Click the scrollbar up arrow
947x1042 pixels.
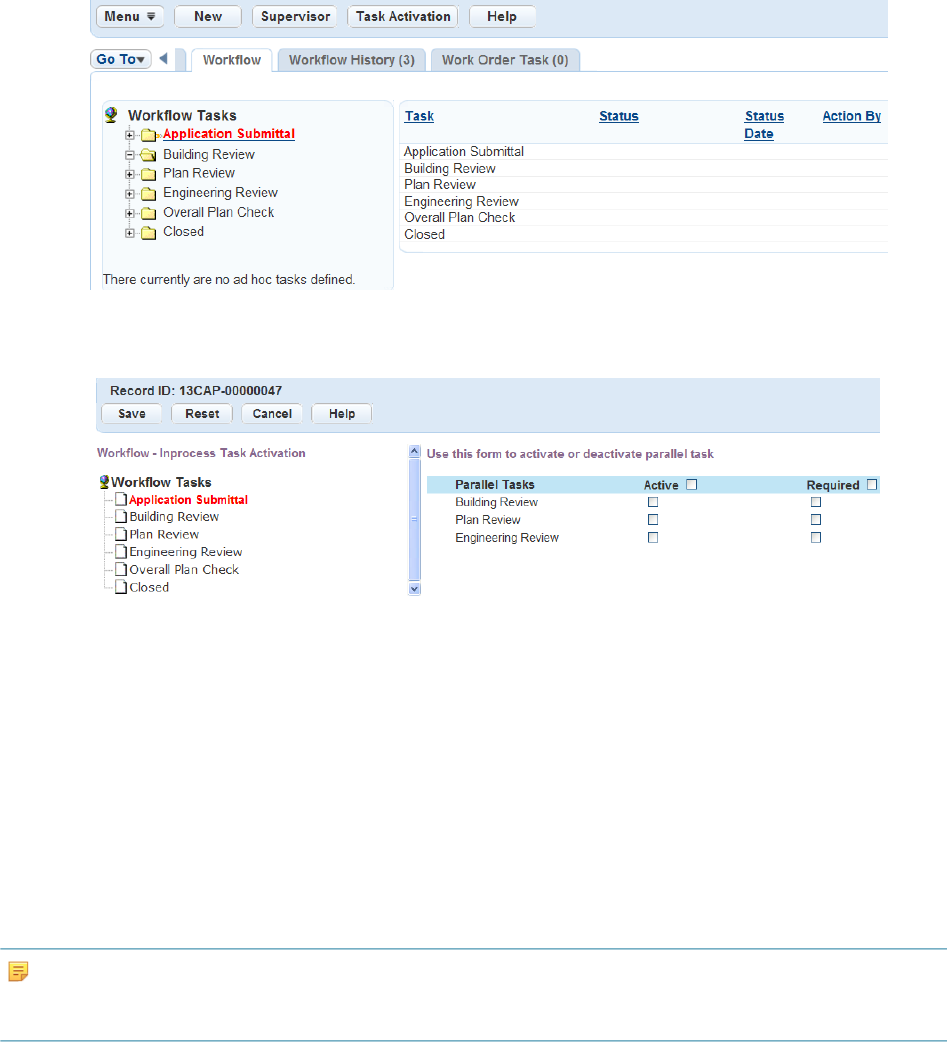415,452
